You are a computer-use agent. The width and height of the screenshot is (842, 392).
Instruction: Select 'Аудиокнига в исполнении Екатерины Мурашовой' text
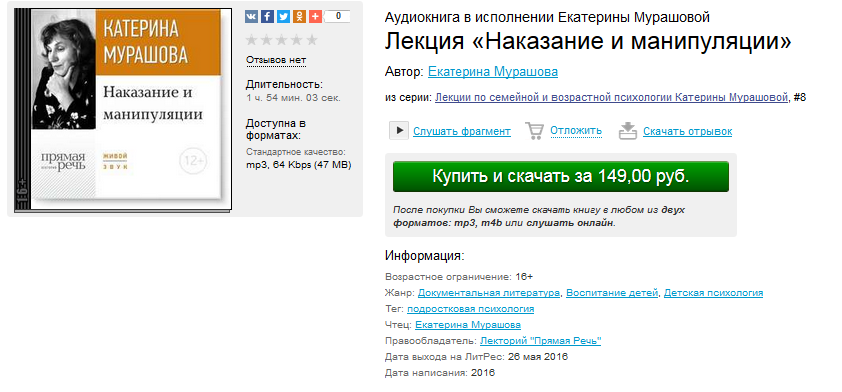[x=547, y=17]
